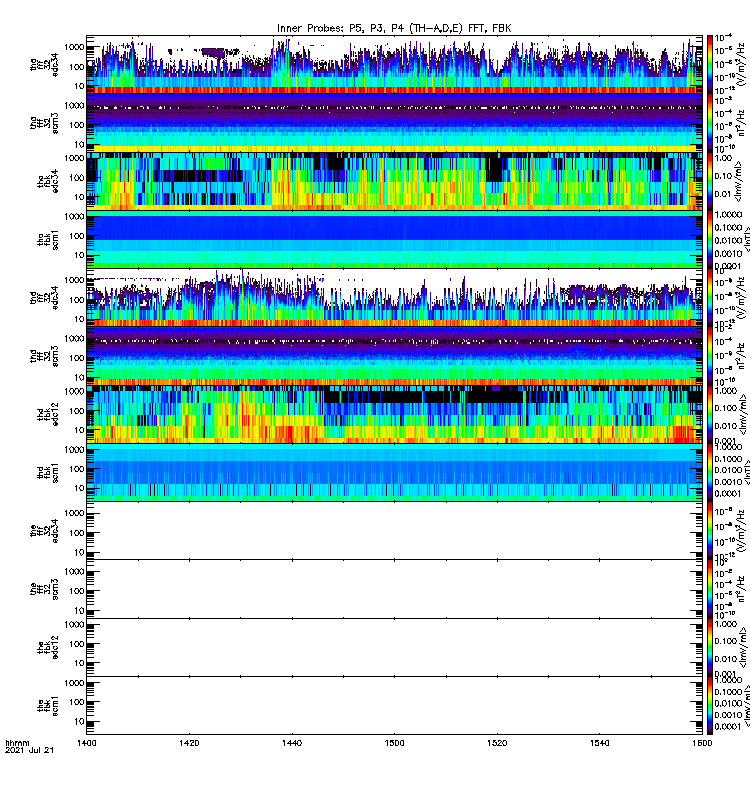Click inside the thd fff scm3 spectrogram
The width and height of the screenshot is (750, 800).
[x=394, y=356]
